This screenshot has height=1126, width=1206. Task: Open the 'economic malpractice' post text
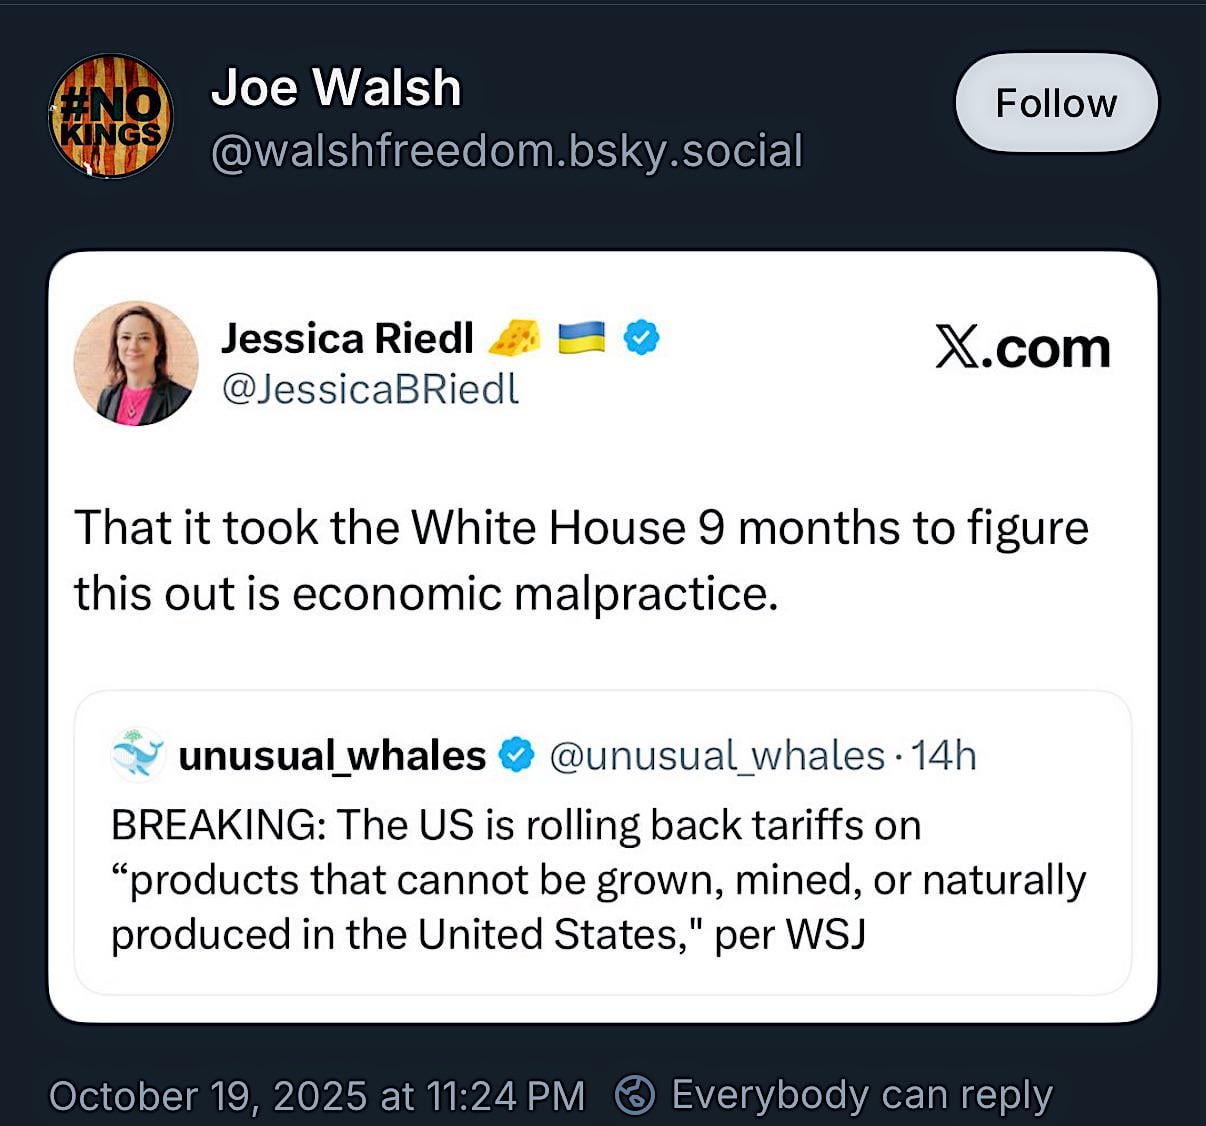(580, 560)
